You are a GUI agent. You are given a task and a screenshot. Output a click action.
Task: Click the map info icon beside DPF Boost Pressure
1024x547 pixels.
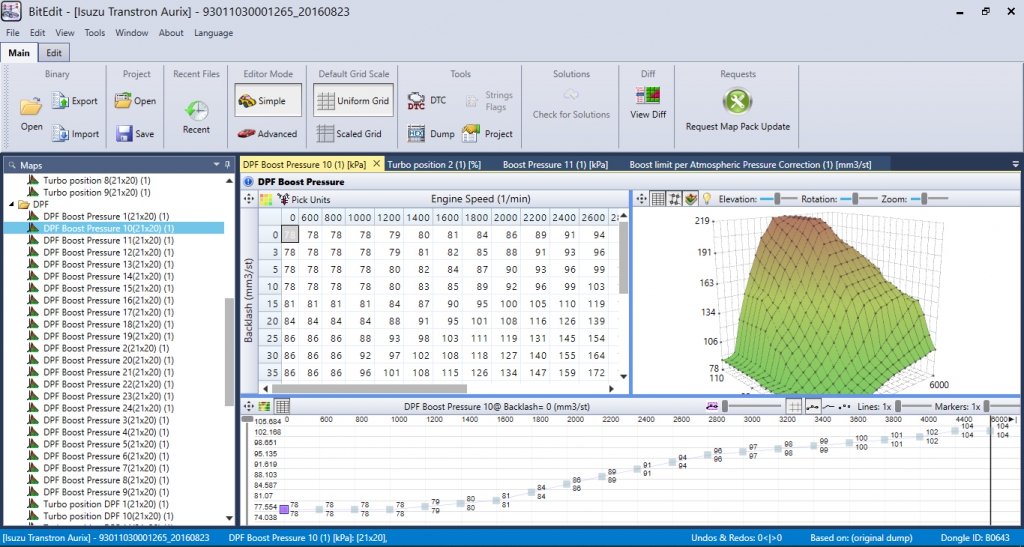click(249, 181)
